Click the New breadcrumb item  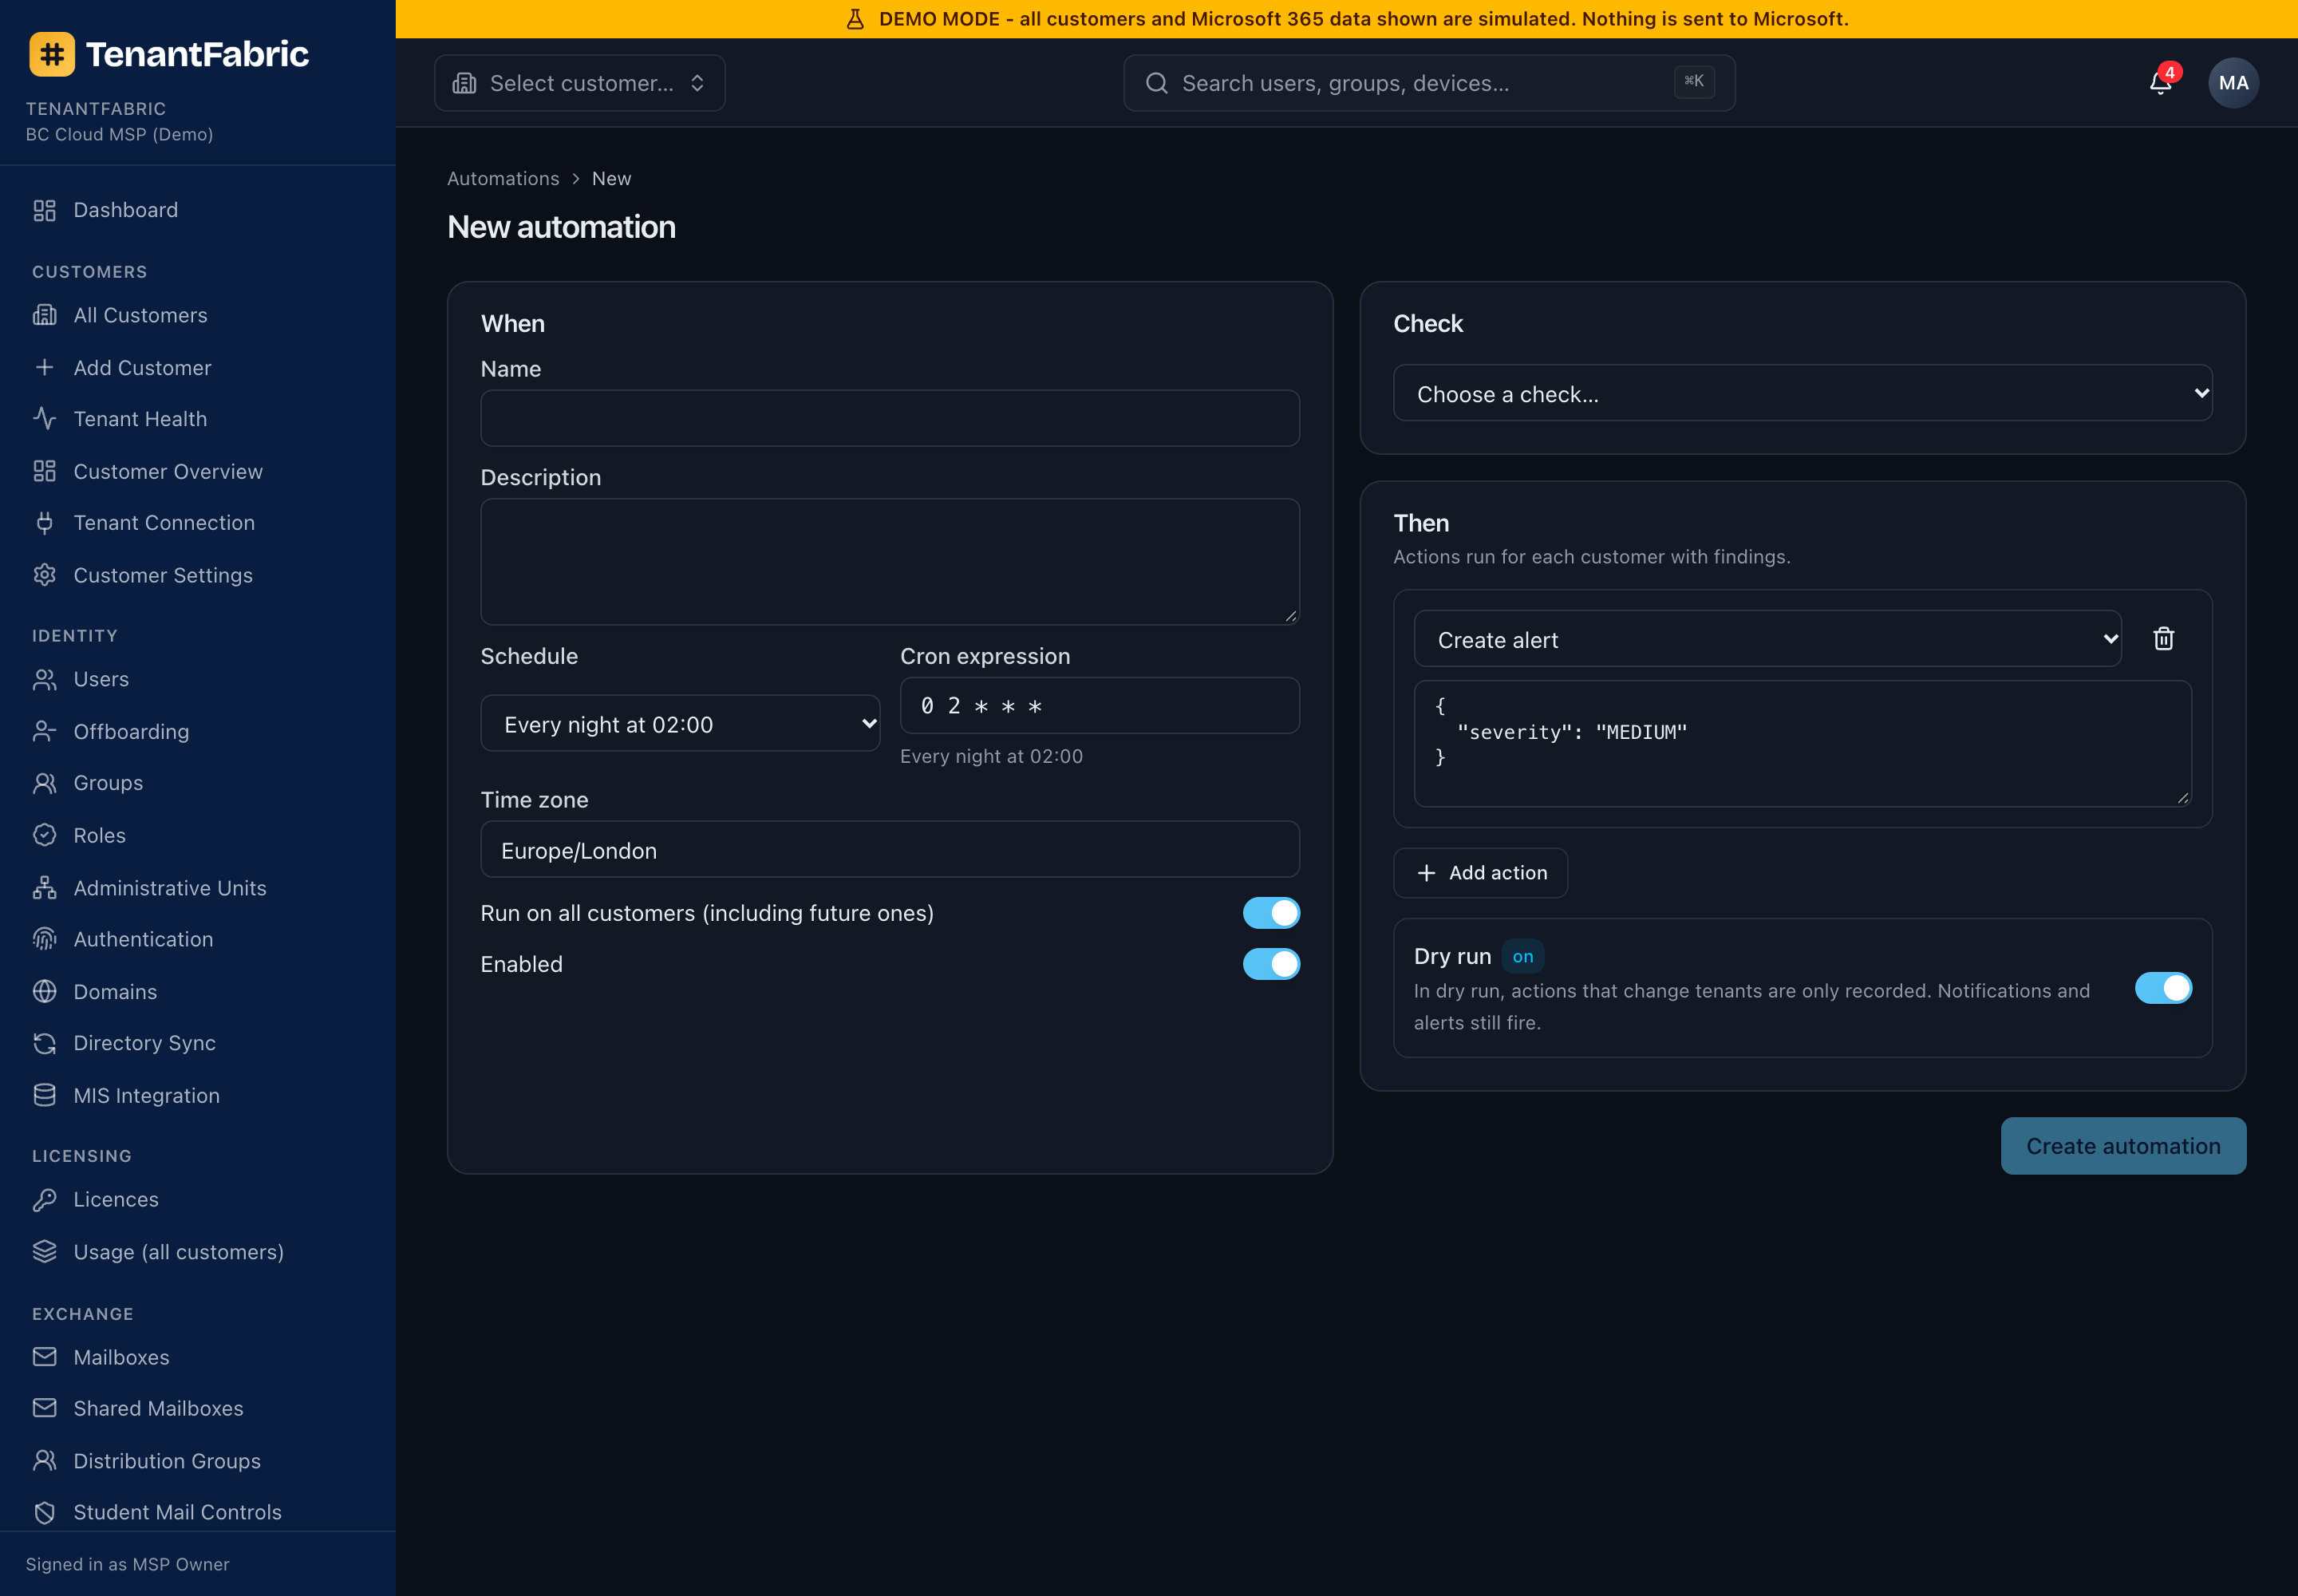pos(611,178)
